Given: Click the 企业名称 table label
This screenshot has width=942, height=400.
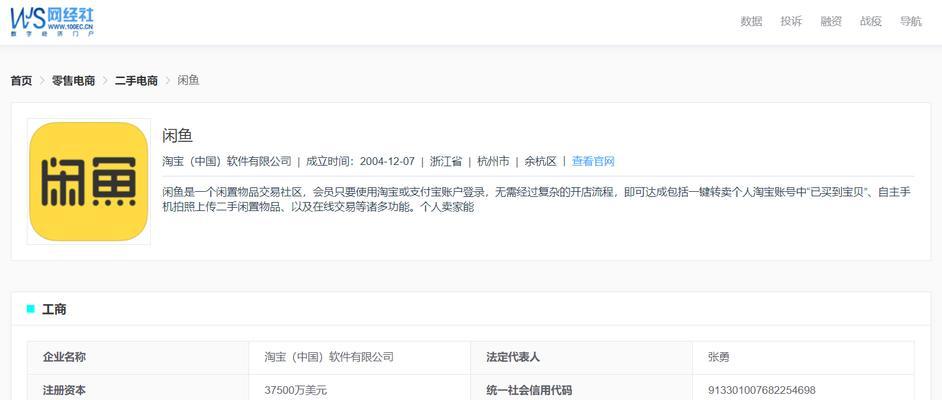Looking at the screenshot, I should click(64, 357).
